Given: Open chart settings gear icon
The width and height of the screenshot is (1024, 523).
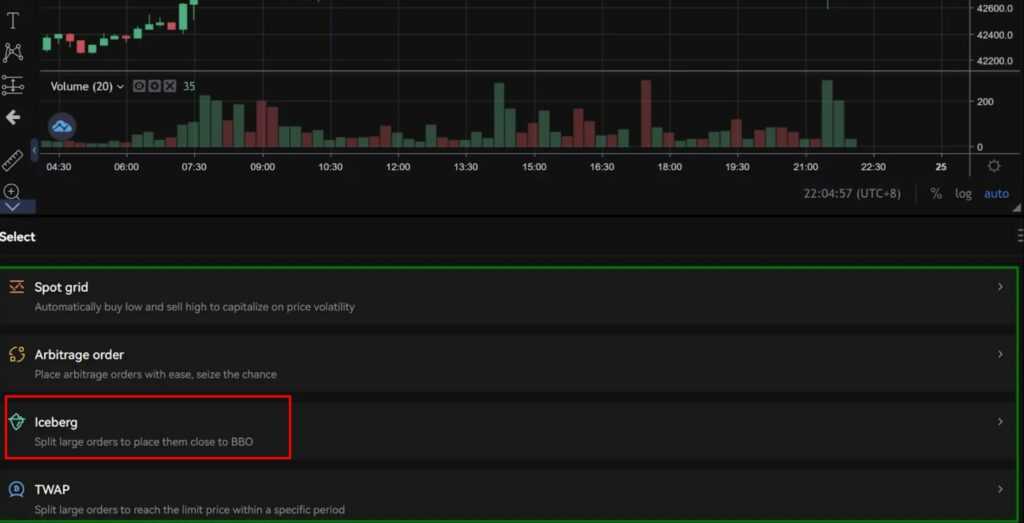Looking at the screenshot, I should coord(993,166).
